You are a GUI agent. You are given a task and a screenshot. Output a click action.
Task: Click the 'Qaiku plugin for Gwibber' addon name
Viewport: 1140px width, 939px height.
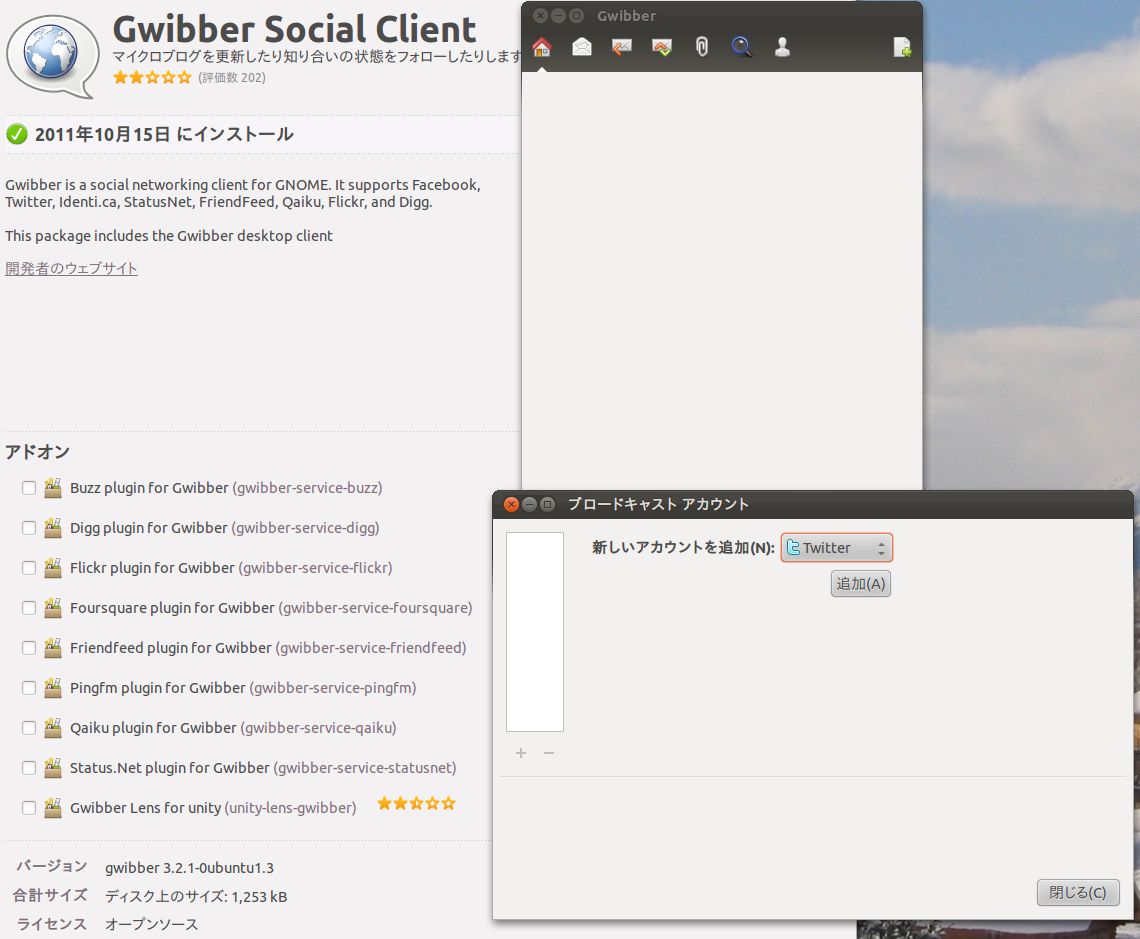153,728
